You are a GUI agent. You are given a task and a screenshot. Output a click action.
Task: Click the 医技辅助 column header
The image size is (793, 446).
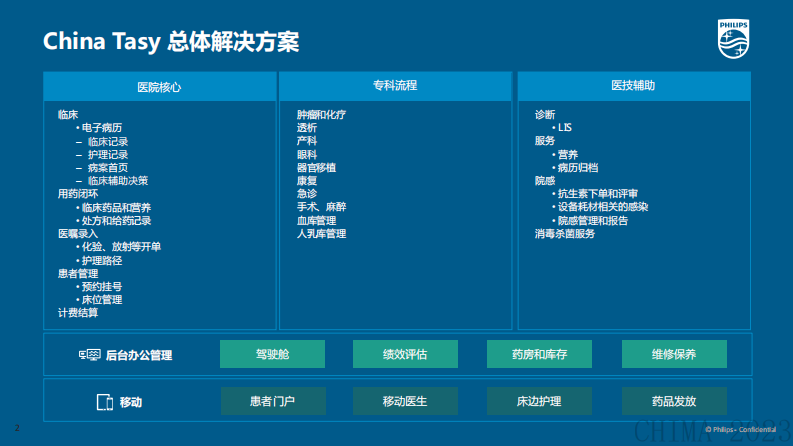coord(634,85)
